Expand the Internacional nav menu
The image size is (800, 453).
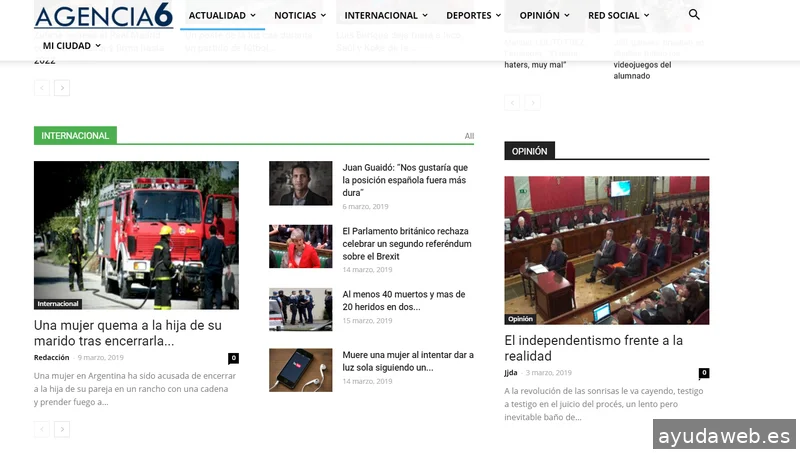386,15
